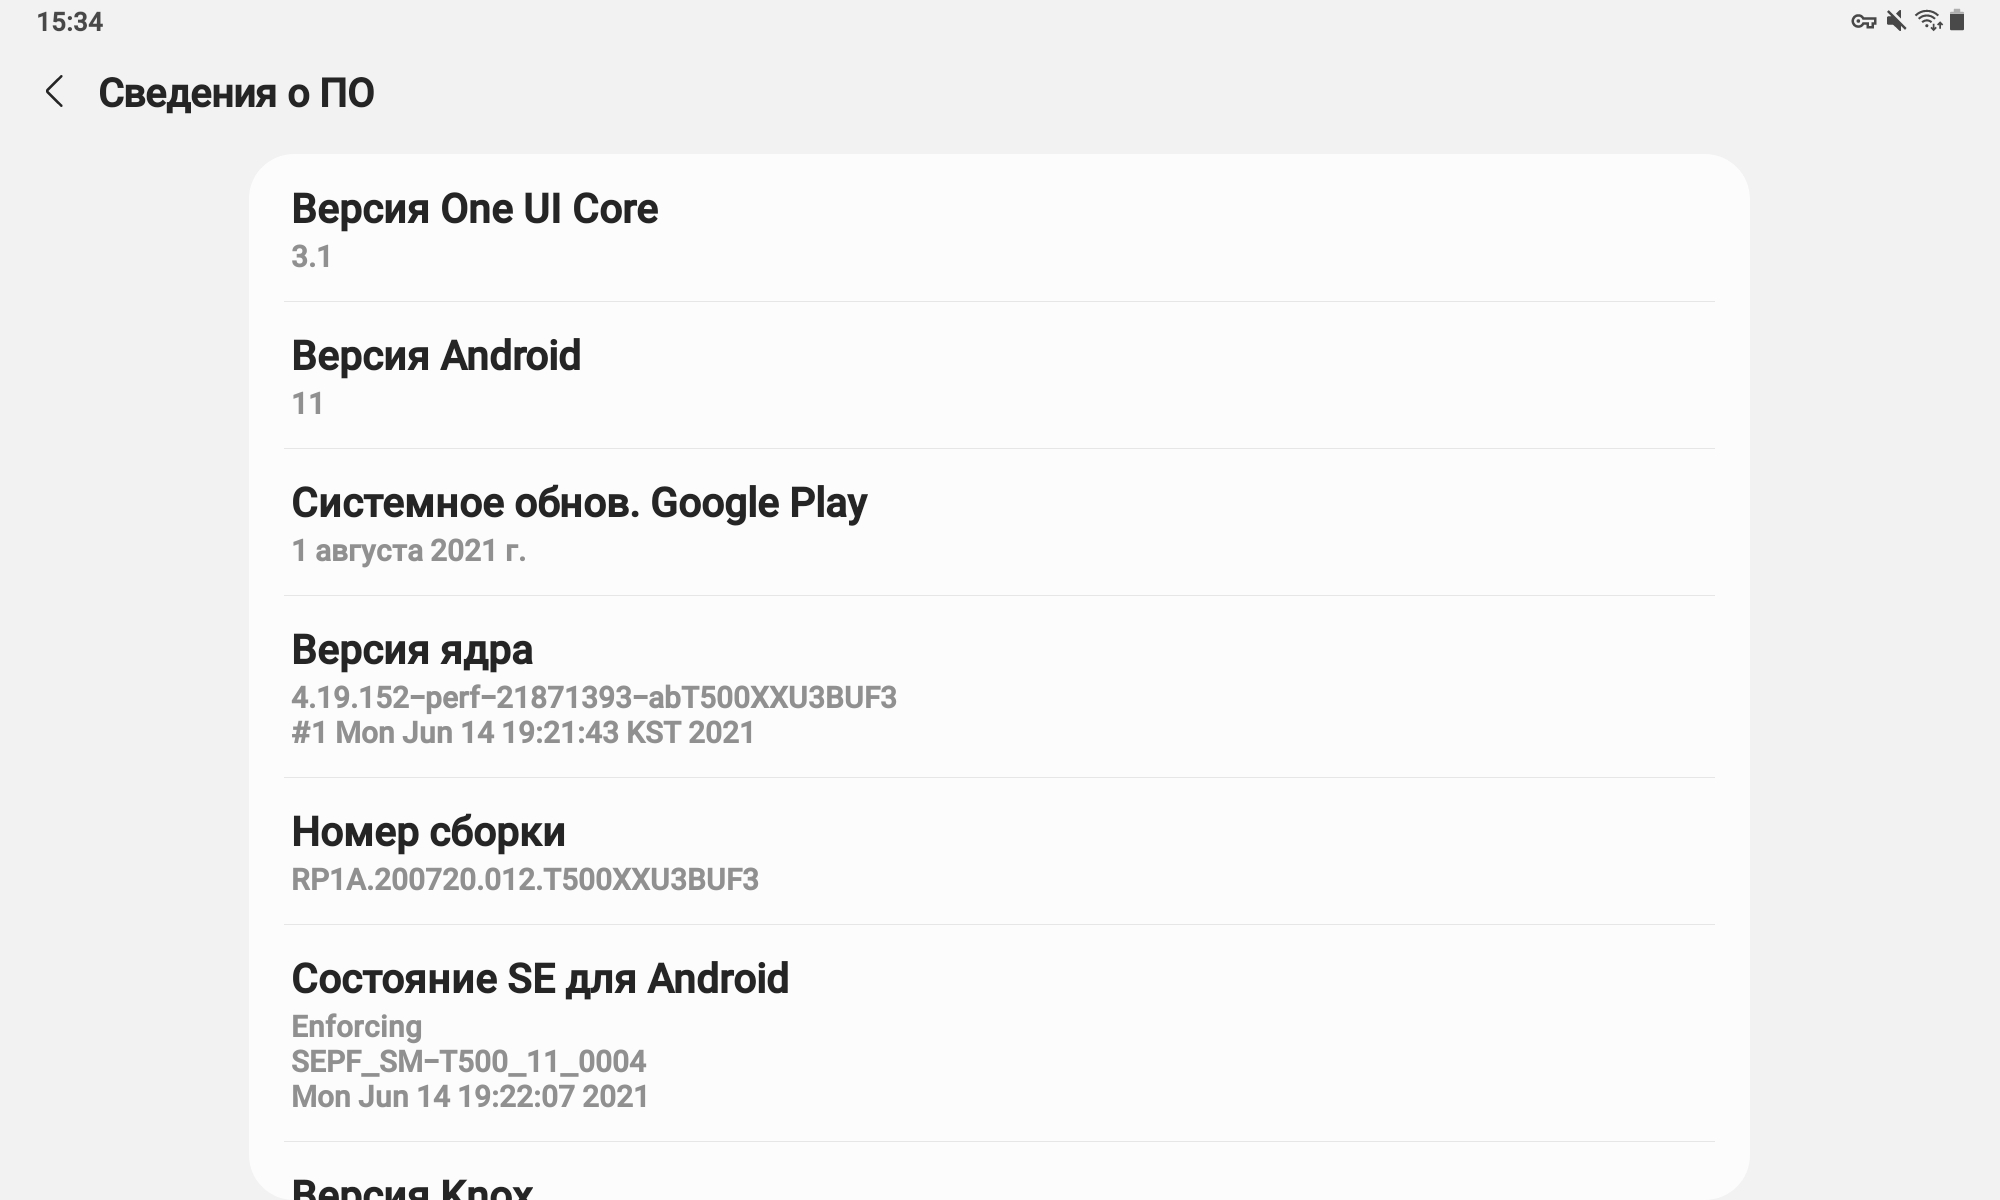This screenshot has height=1200, width=2000.
Task: Tap the battery status icon
Action: coord(1957,21)
